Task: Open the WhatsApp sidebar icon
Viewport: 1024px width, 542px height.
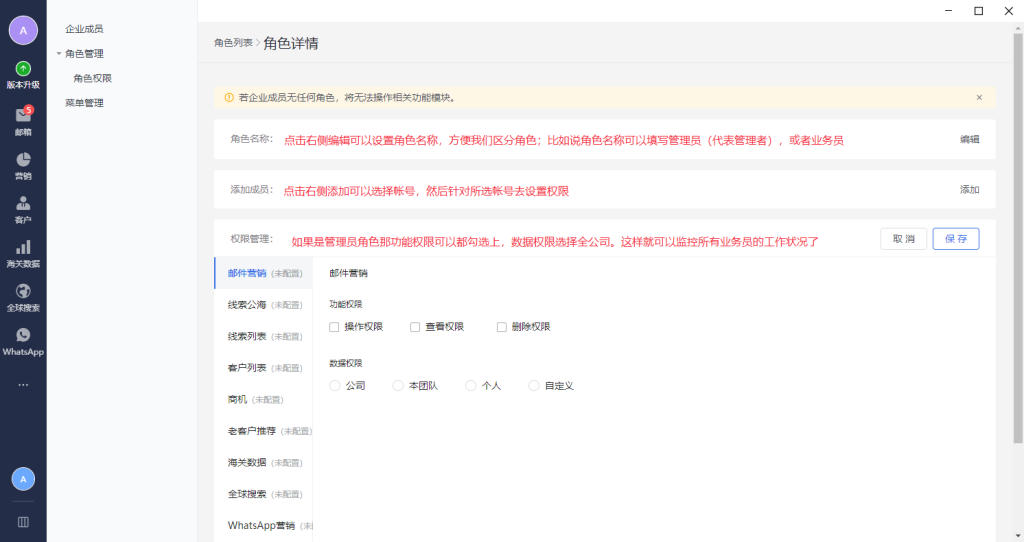Action: pos(23,336)
